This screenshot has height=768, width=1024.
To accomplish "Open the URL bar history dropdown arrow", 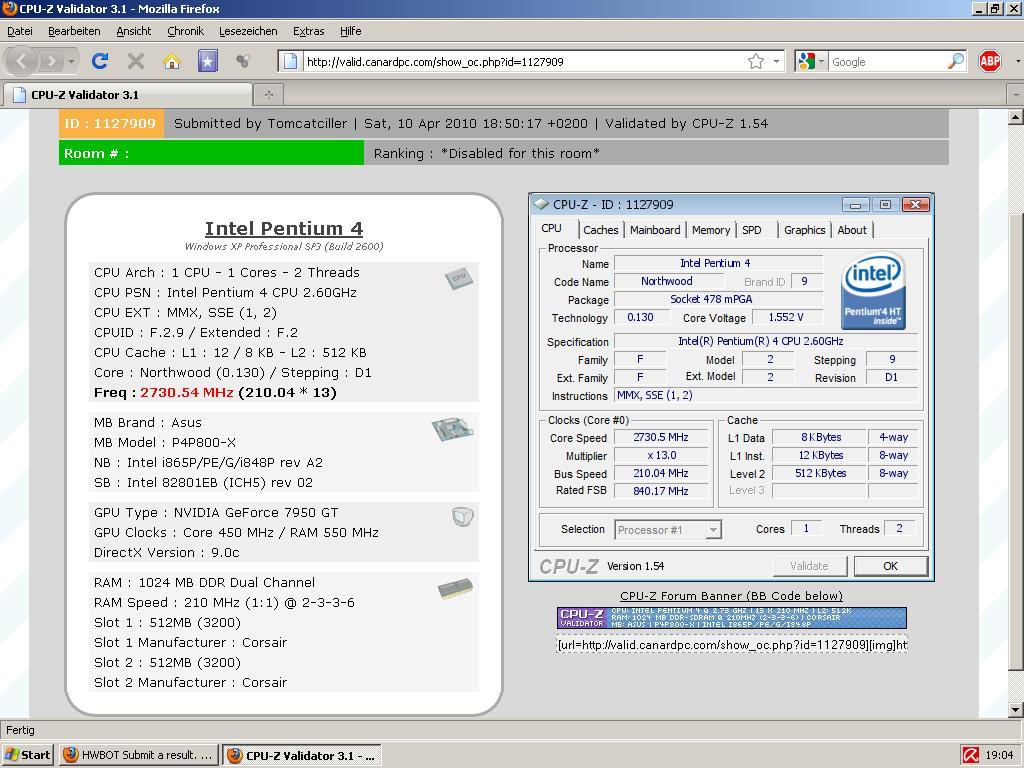I will coord(776,61).
